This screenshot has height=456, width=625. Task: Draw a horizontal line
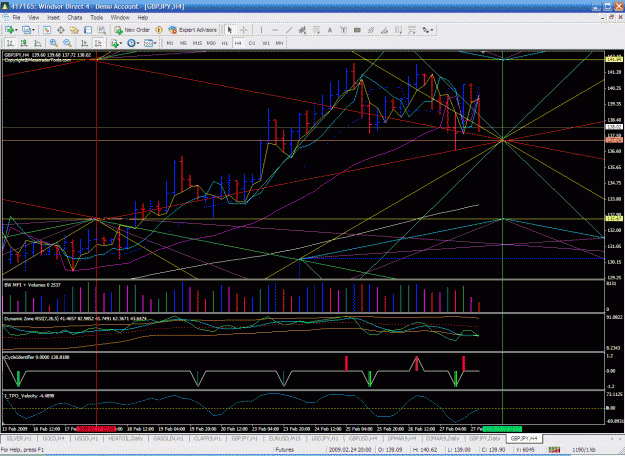[x=275, y=30]
